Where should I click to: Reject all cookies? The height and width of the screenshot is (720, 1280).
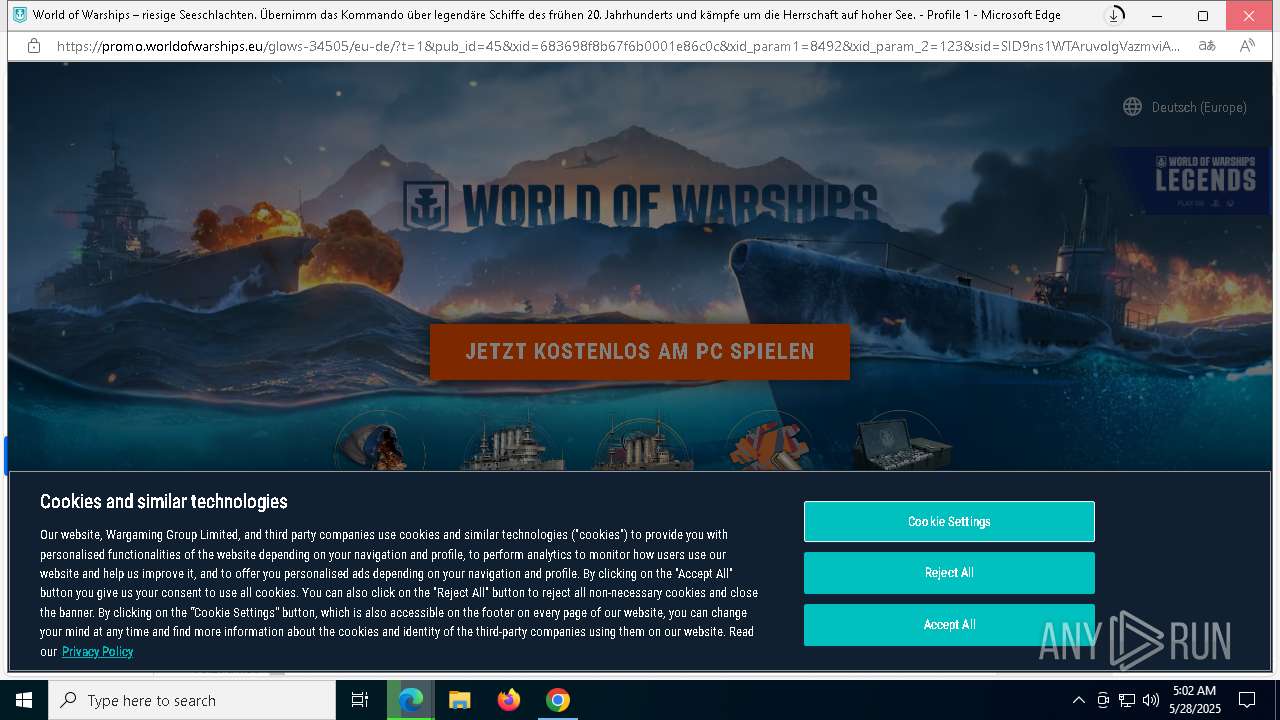(x=949, y=573)
